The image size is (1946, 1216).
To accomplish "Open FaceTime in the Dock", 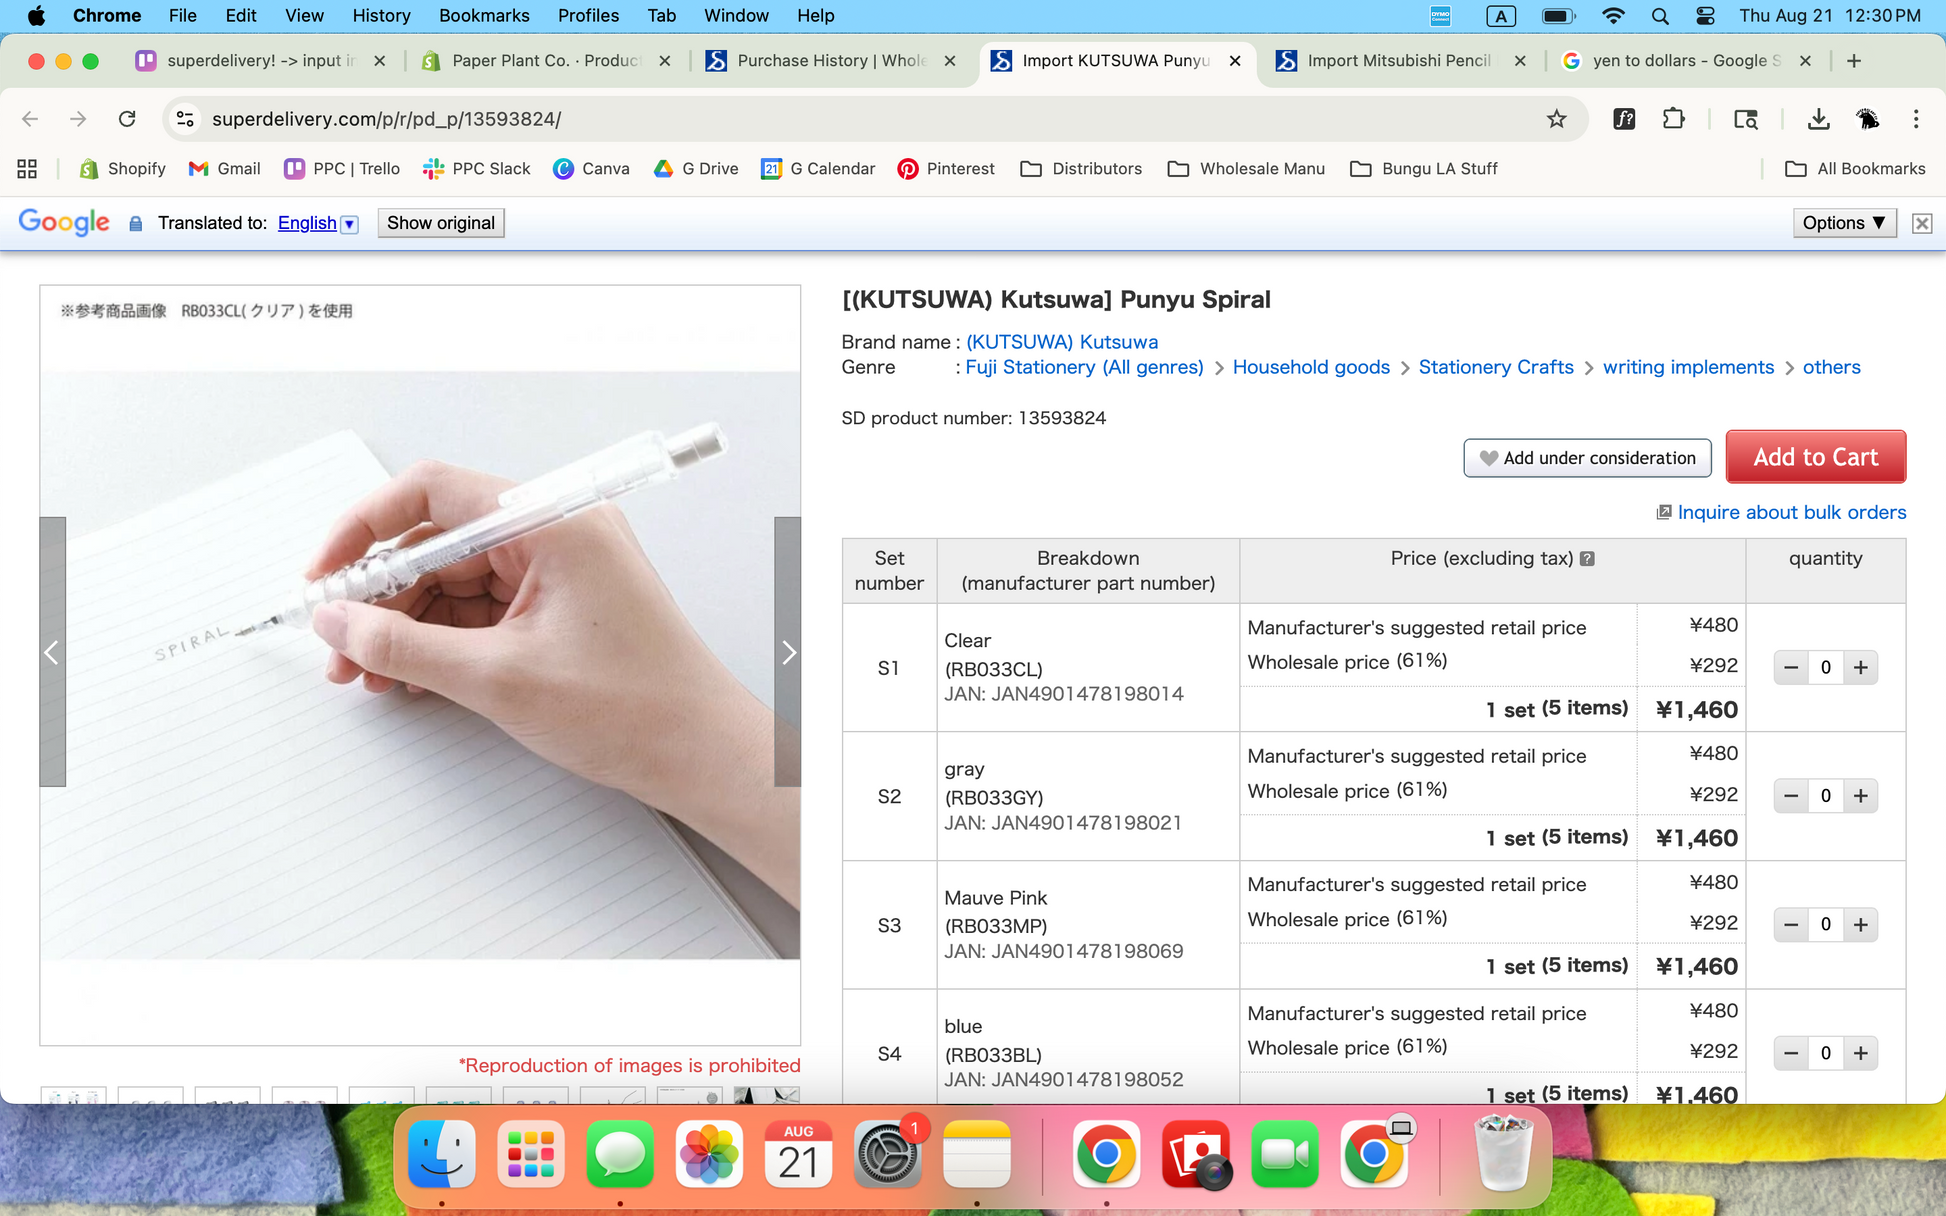I will click(x=1285, y=1155).
